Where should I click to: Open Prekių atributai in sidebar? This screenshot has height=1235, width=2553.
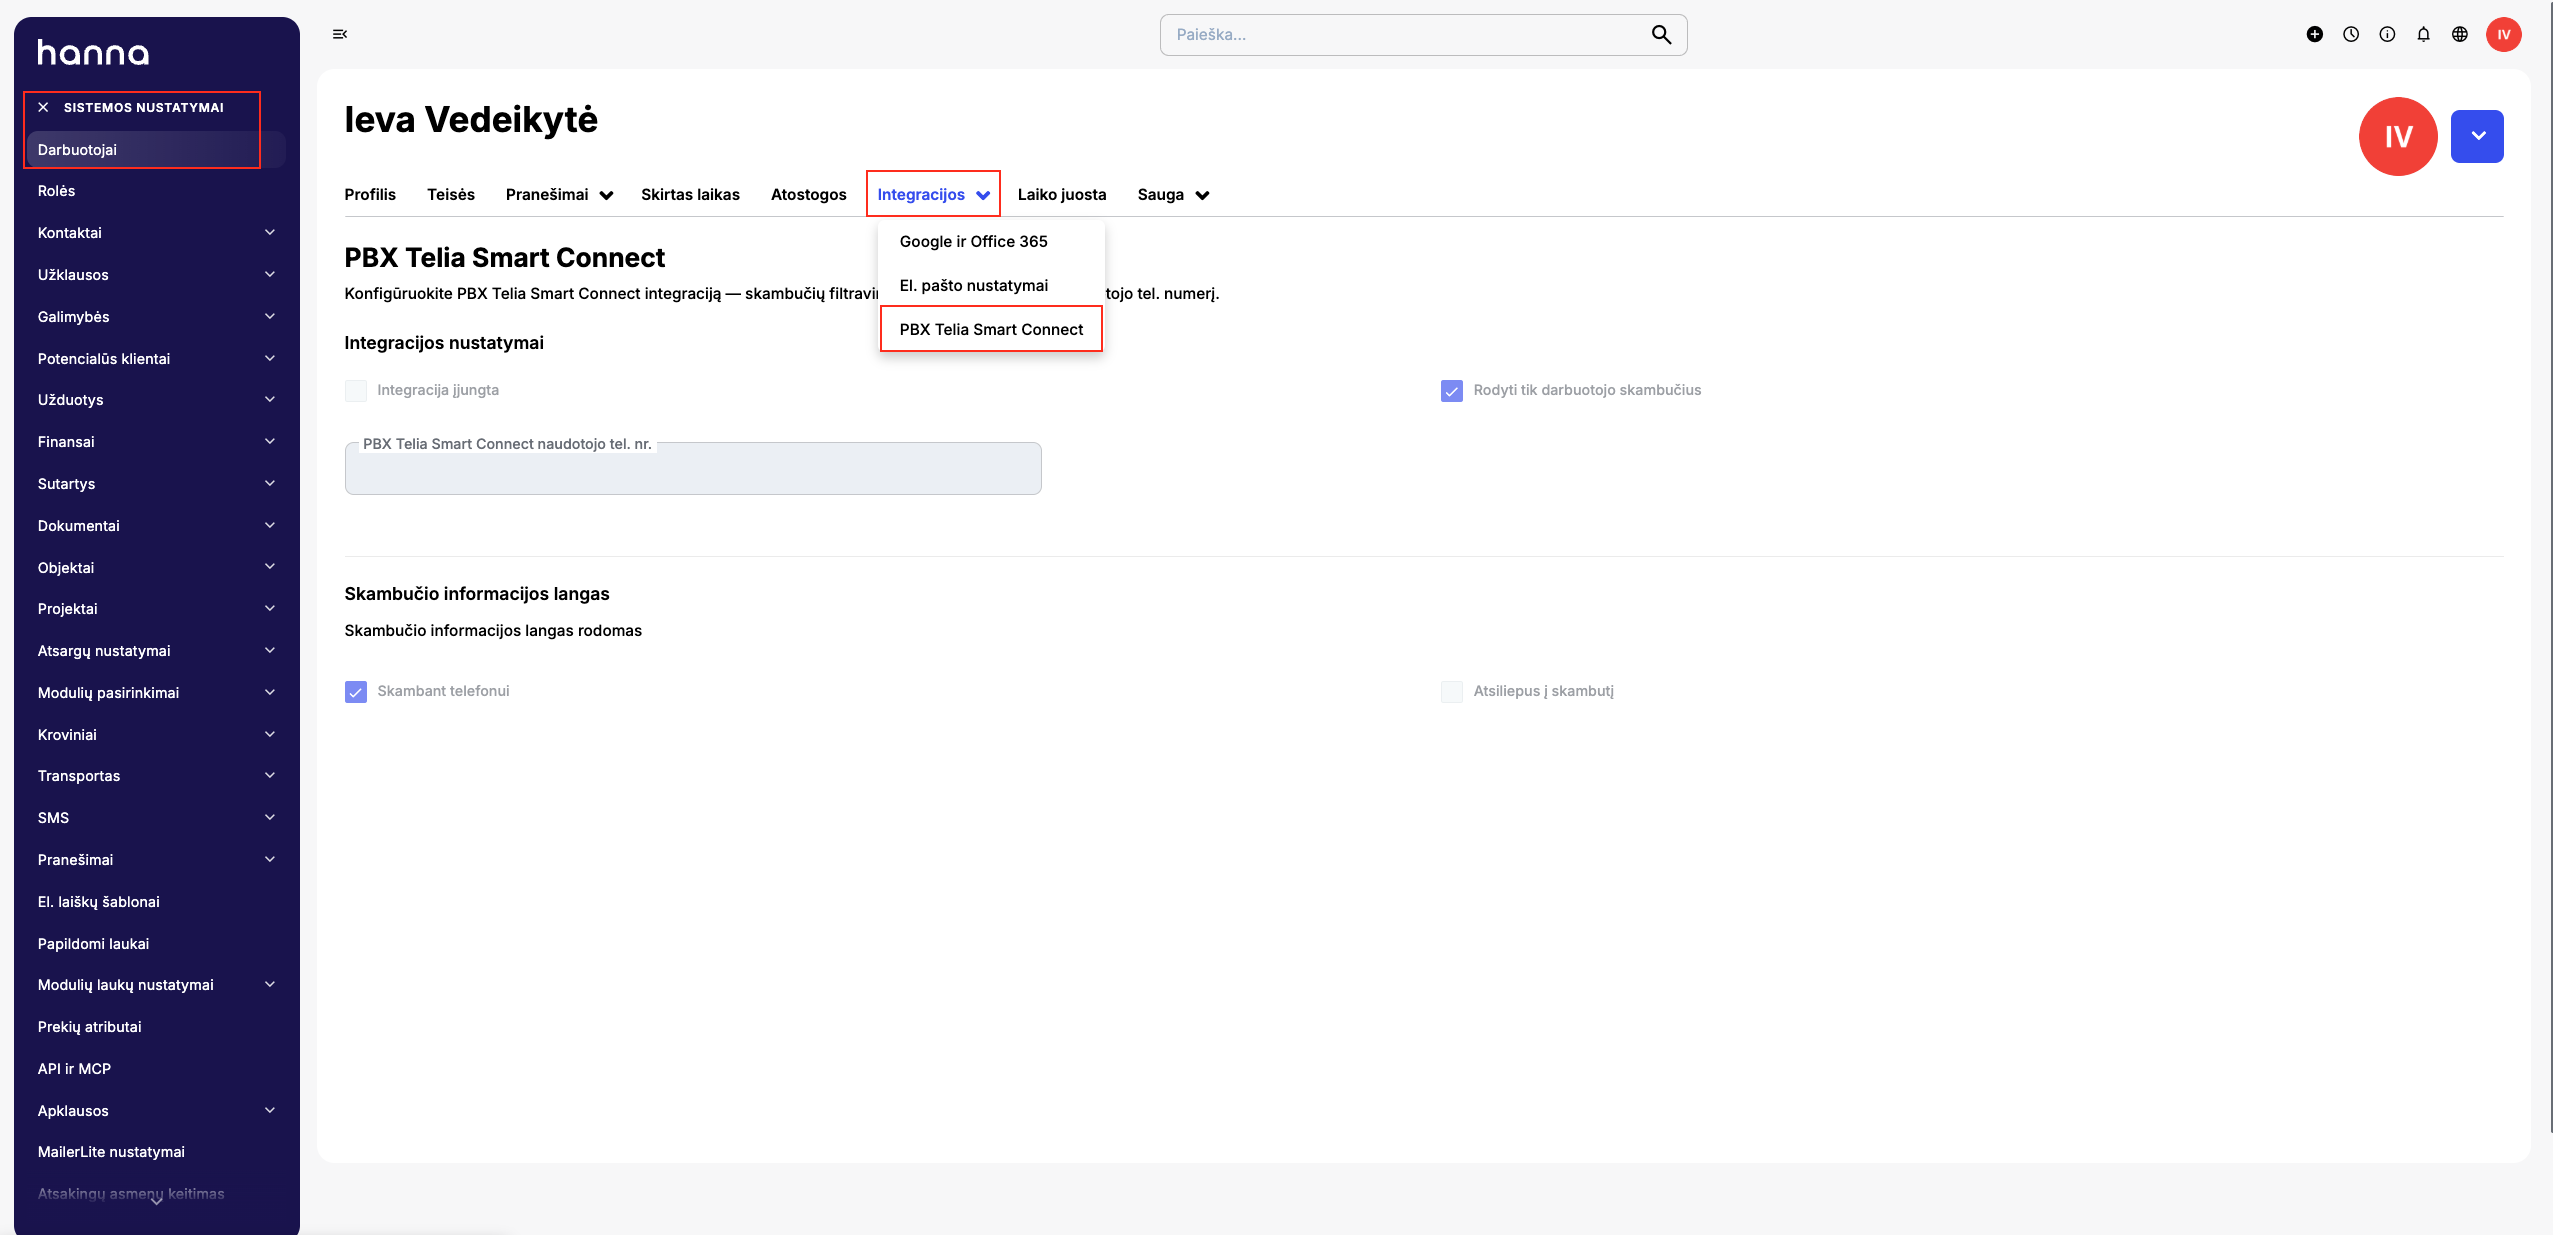[157, 1026]
